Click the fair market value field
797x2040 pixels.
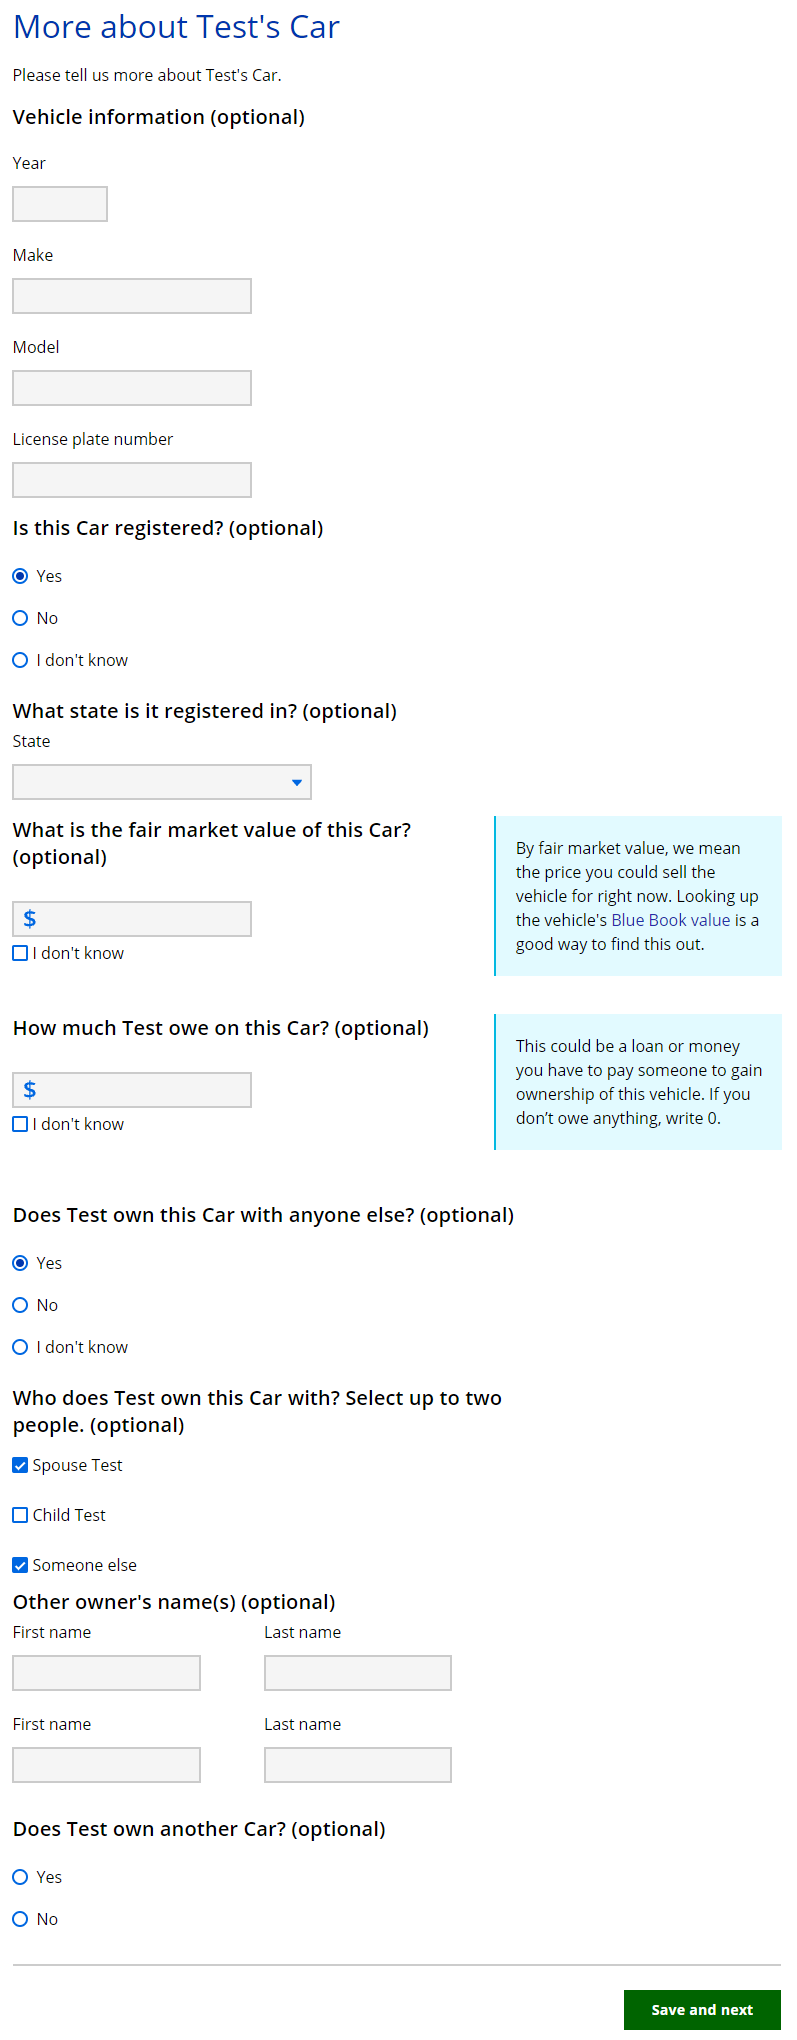coord(140,919)
